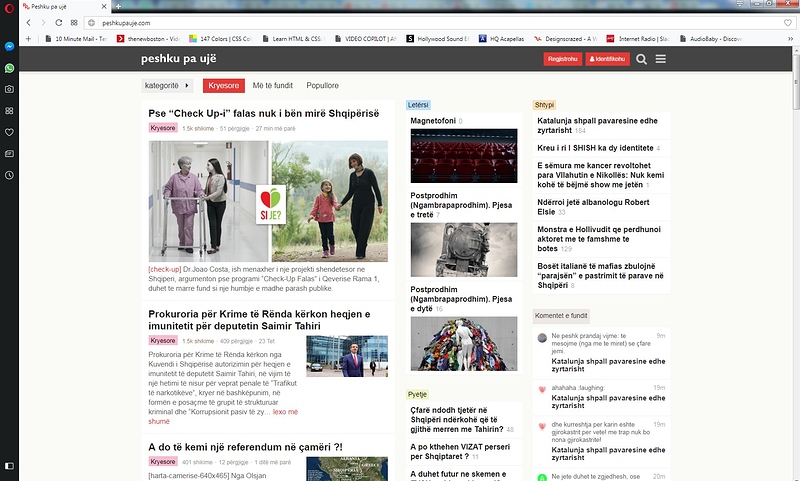Click red theater seats thumbnail

click(x=464, y=156)
